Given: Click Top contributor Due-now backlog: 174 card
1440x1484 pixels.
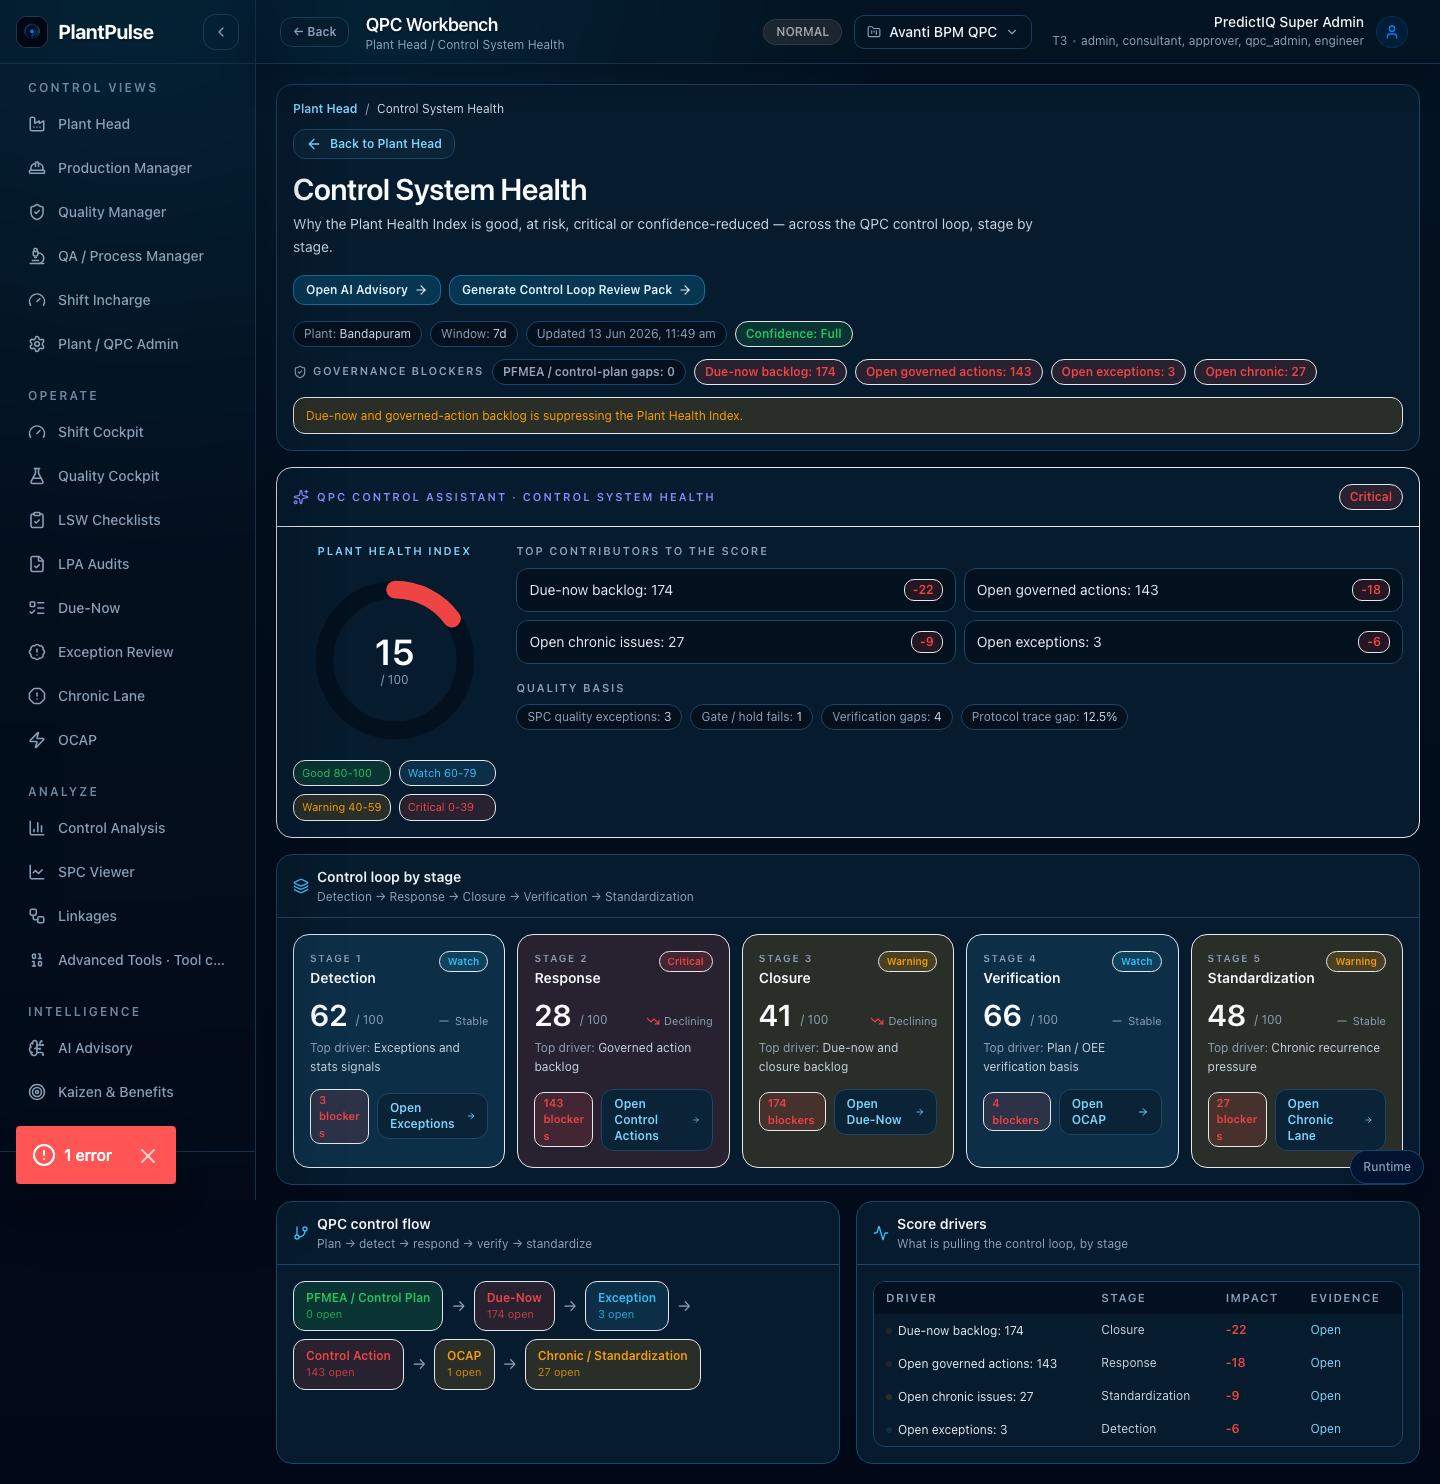Looking at the screenshot, I should (x=736, y=590).
